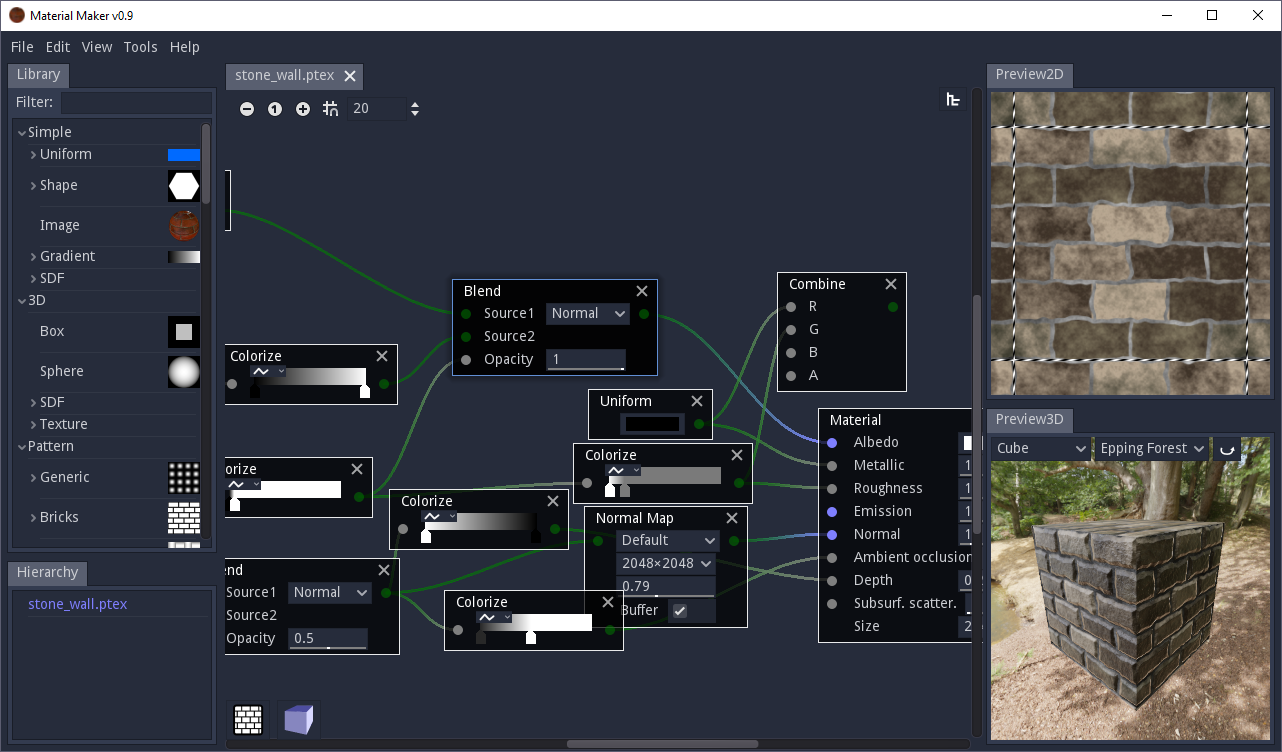Open the Tools menu
Image resolution: width=1282 pixels, height=752 pixels.
click(x=141, y=47)
